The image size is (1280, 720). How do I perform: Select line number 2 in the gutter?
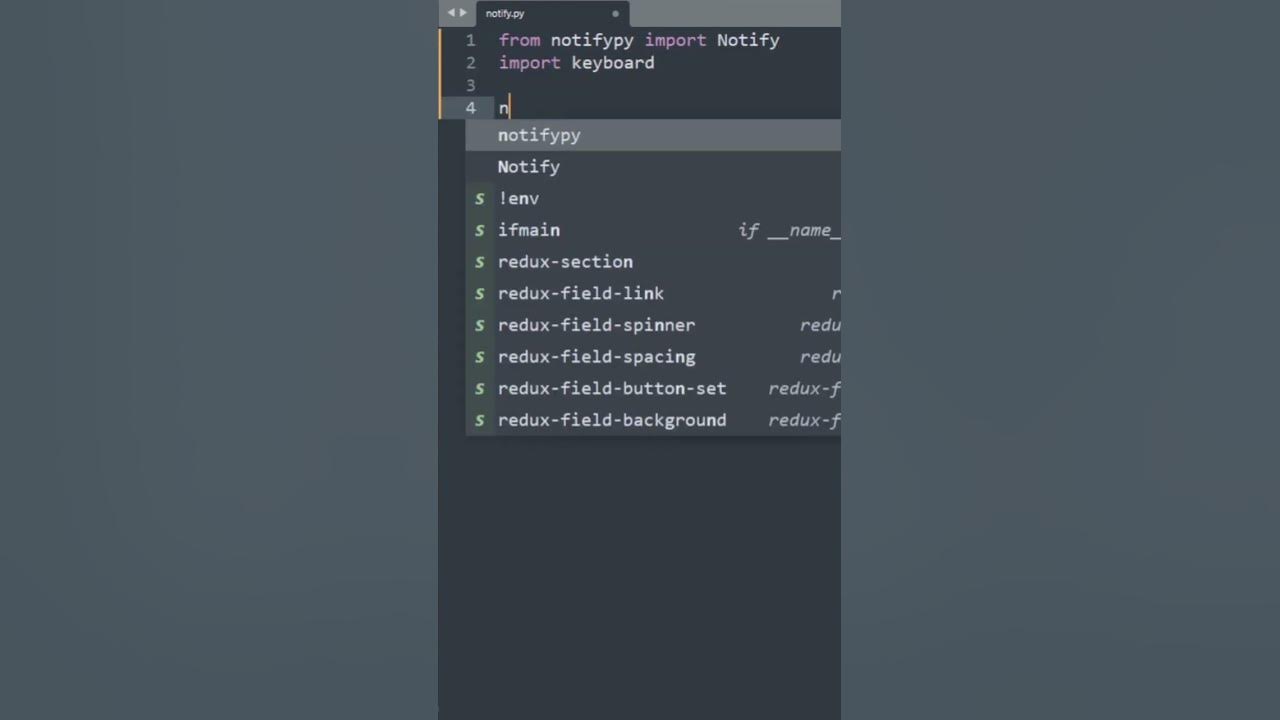tap(470, 63)
